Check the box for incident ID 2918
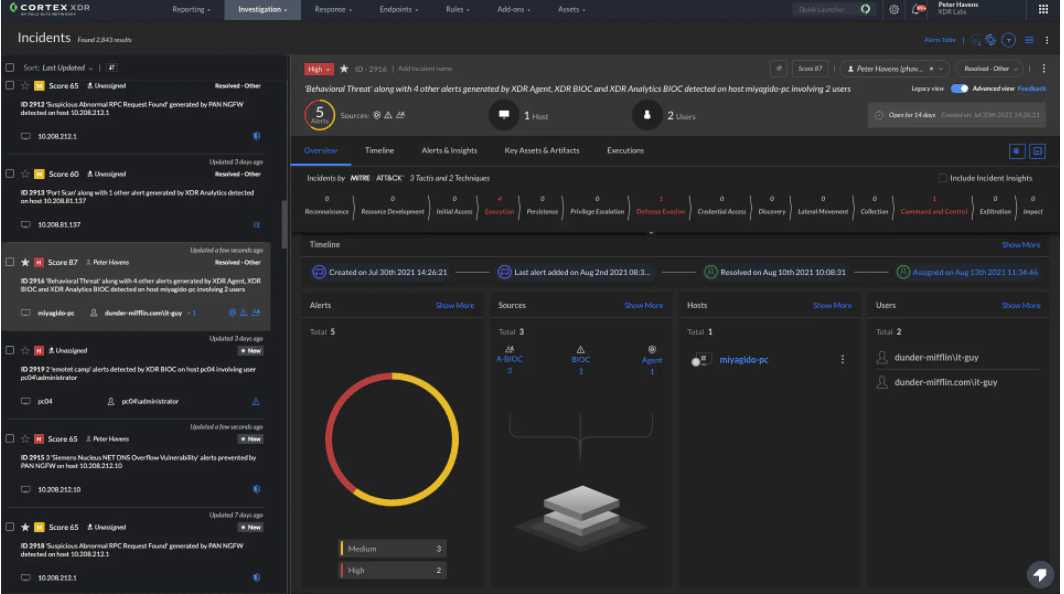 click(x=10, y=527)
